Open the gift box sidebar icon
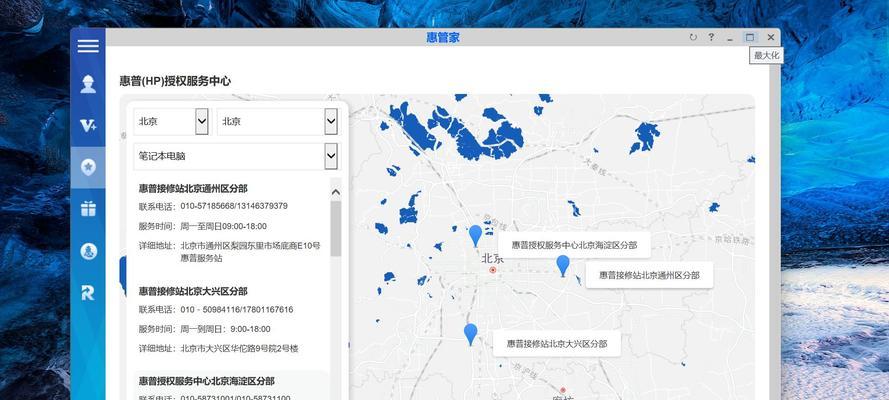The height and width of the screenshot is (400, 889). 88,208
